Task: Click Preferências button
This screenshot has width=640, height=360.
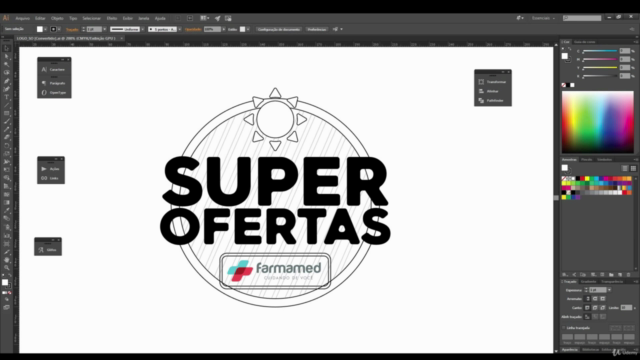Action: pos(317,29)
